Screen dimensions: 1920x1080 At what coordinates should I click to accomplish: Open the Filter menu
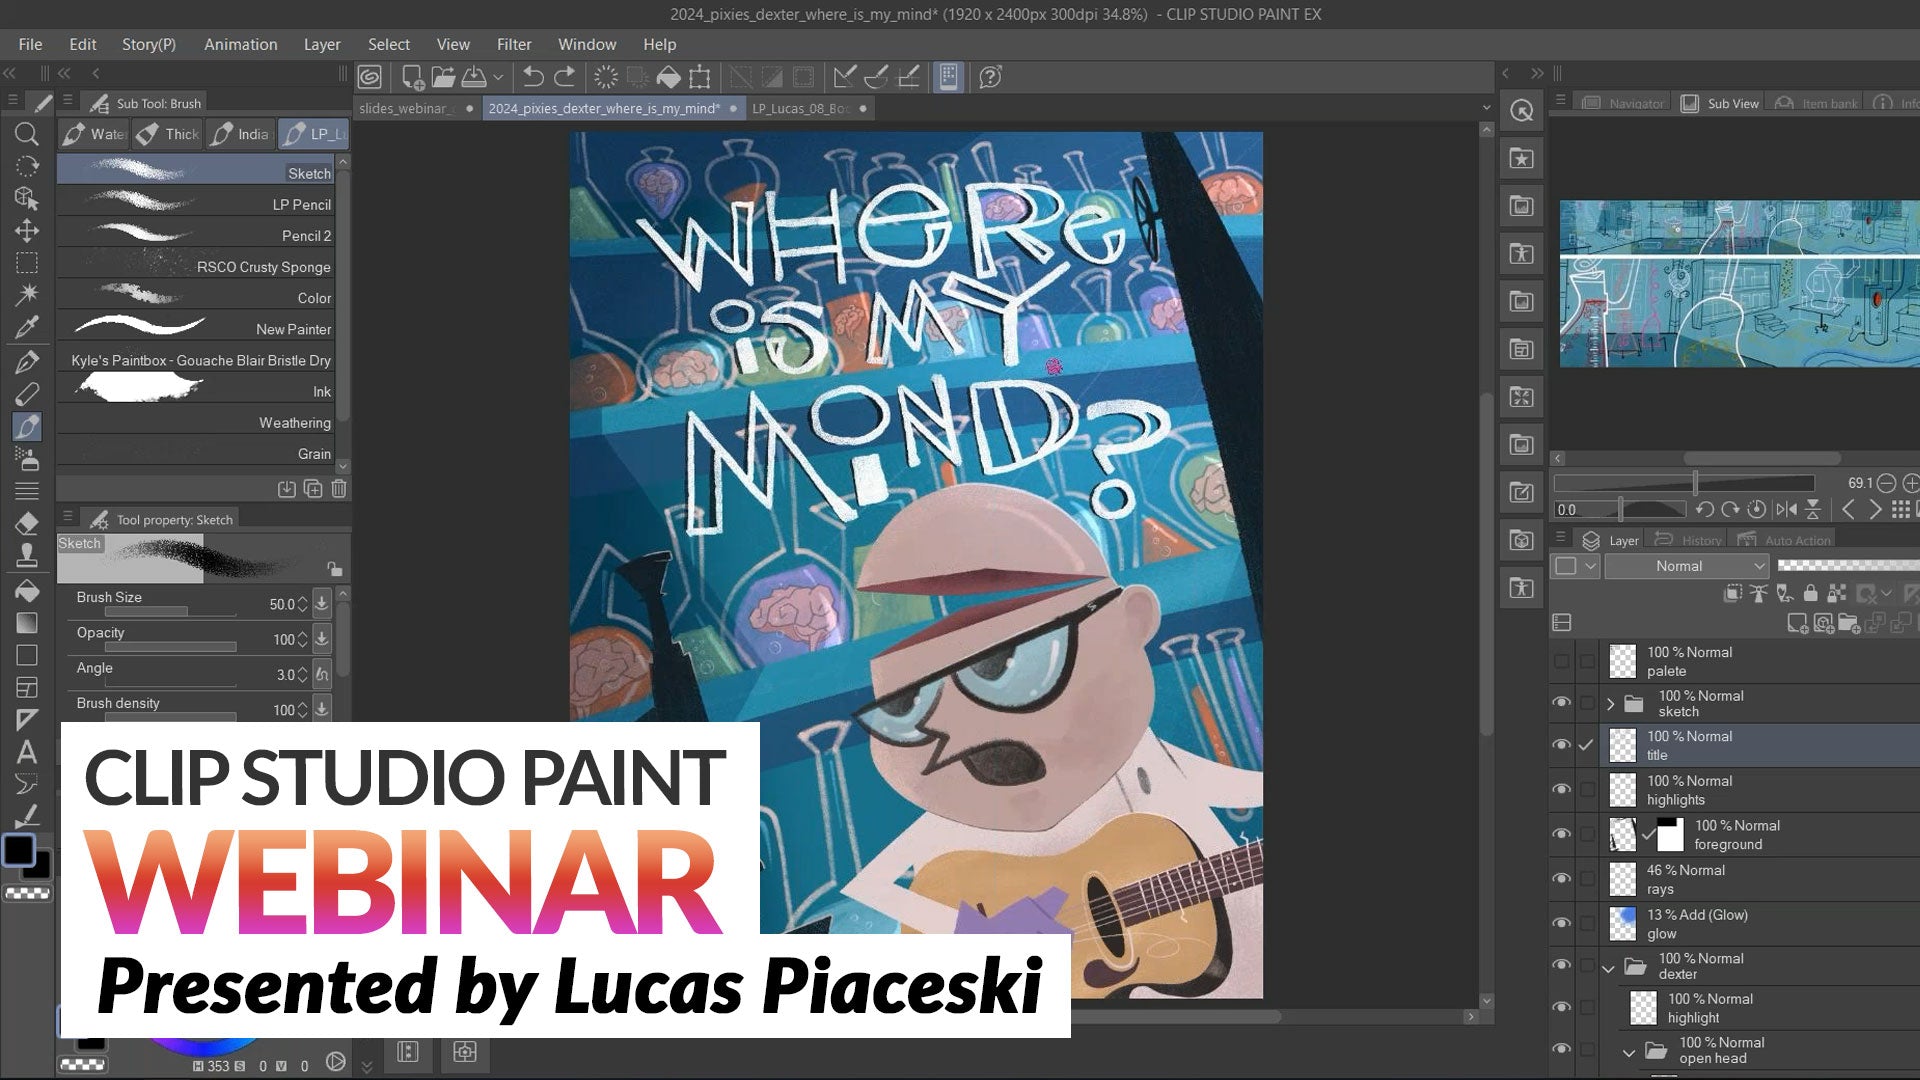pos(513,44)
